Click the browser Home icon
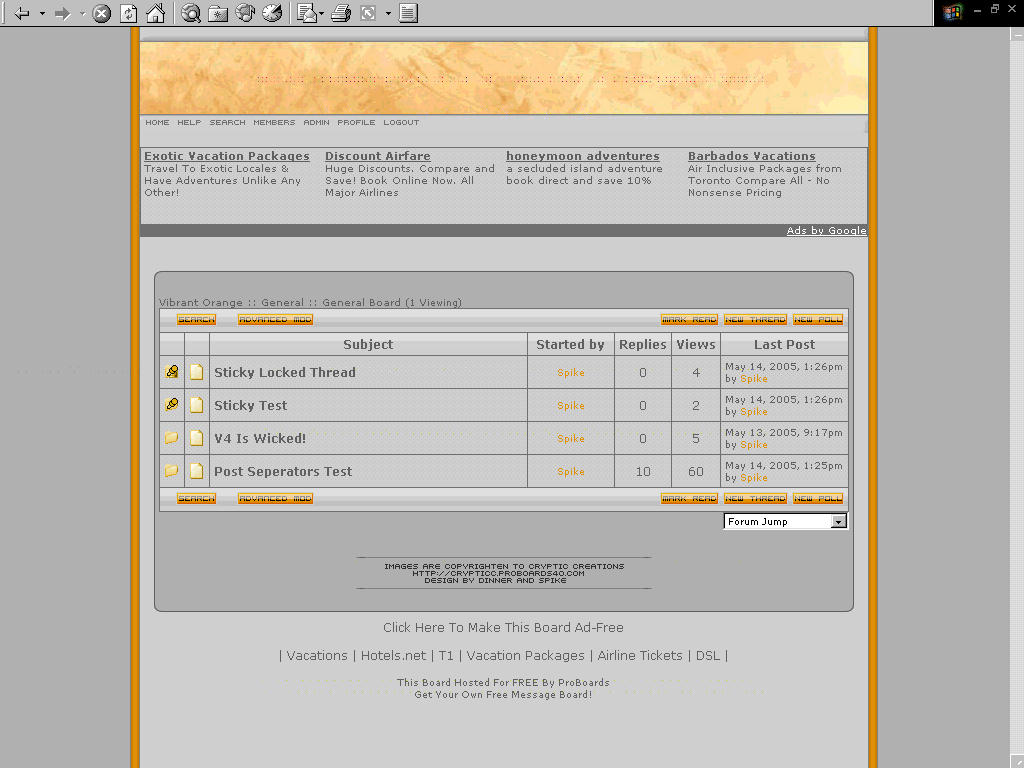Image resolution: width=1024 pixels, height=768 pixels. click(156, 13)
